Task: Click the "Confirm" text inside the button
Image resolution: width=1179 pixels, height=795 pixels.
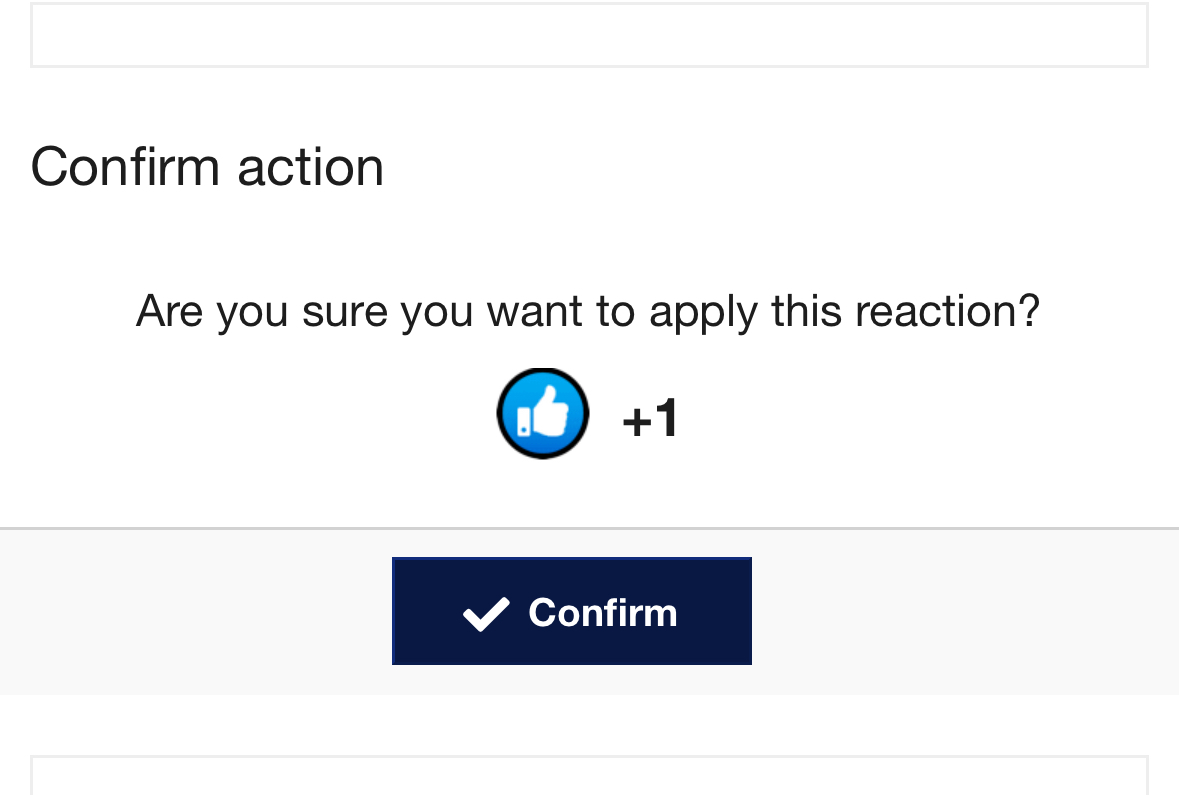Action: [602, 613]
